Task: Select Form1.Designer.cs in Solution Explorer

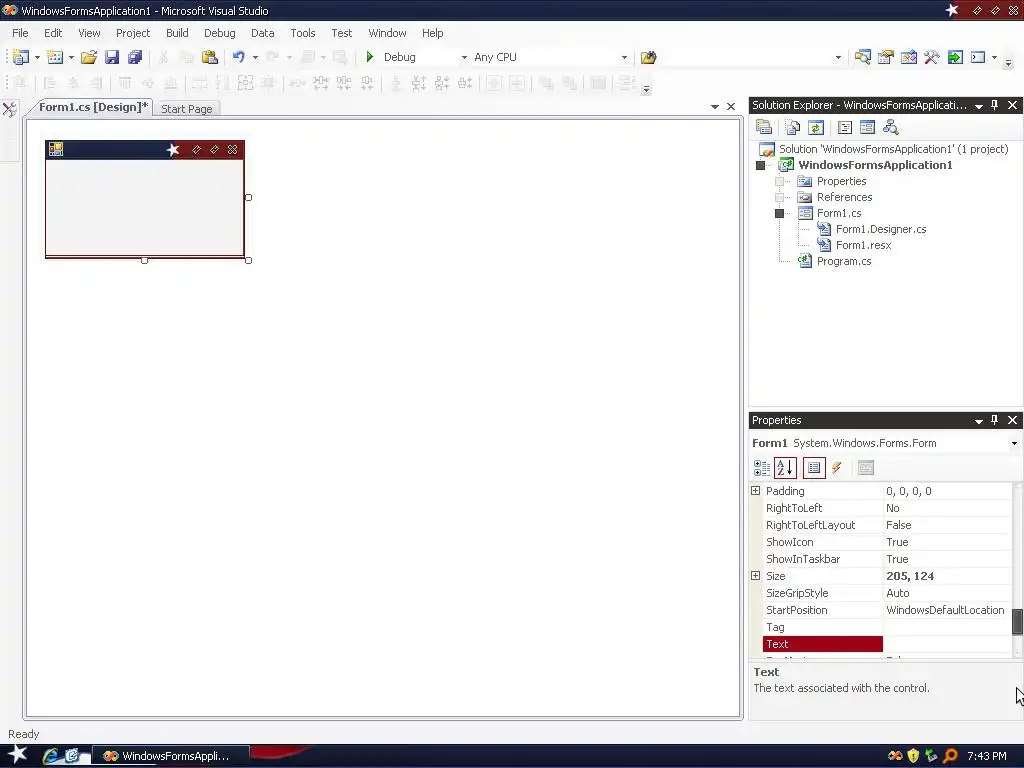Action: pyautogui.click(x=881, y=229)
